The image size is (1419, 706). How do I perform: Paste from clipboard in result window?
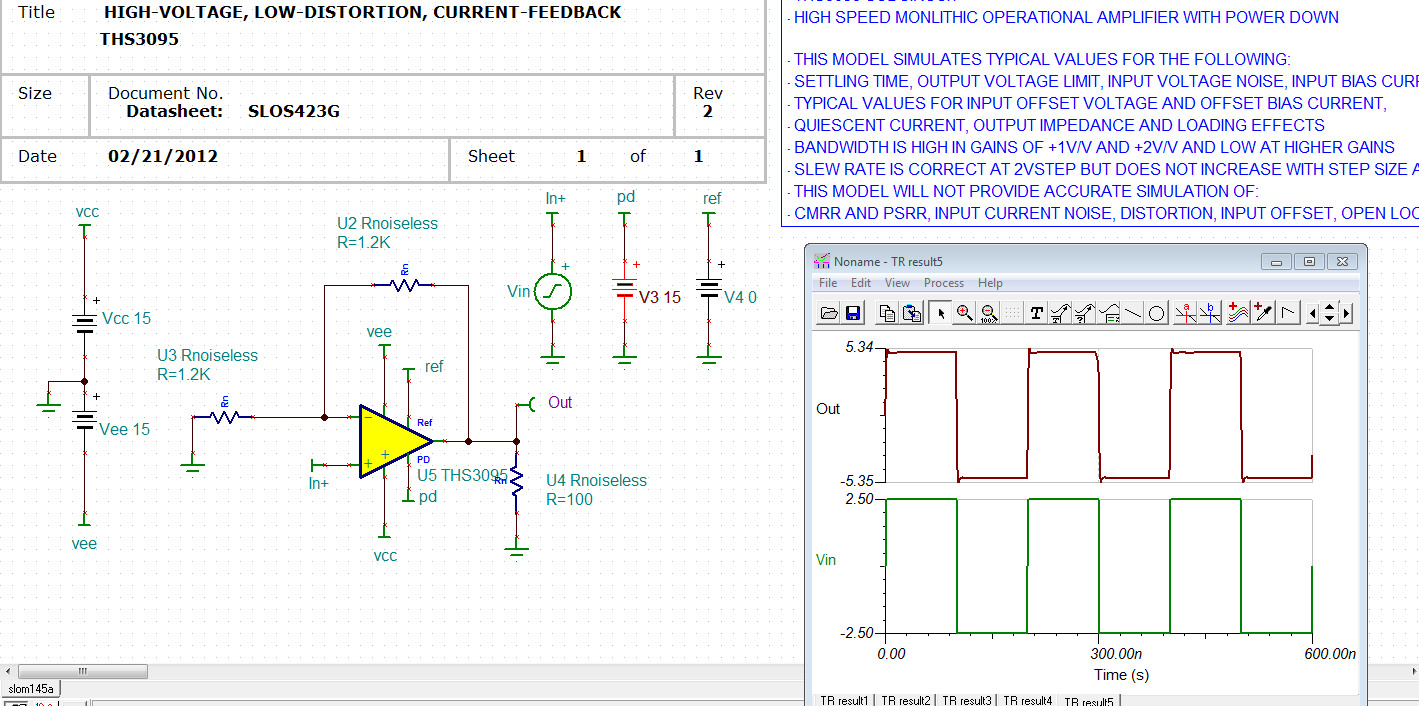point(912,313)
